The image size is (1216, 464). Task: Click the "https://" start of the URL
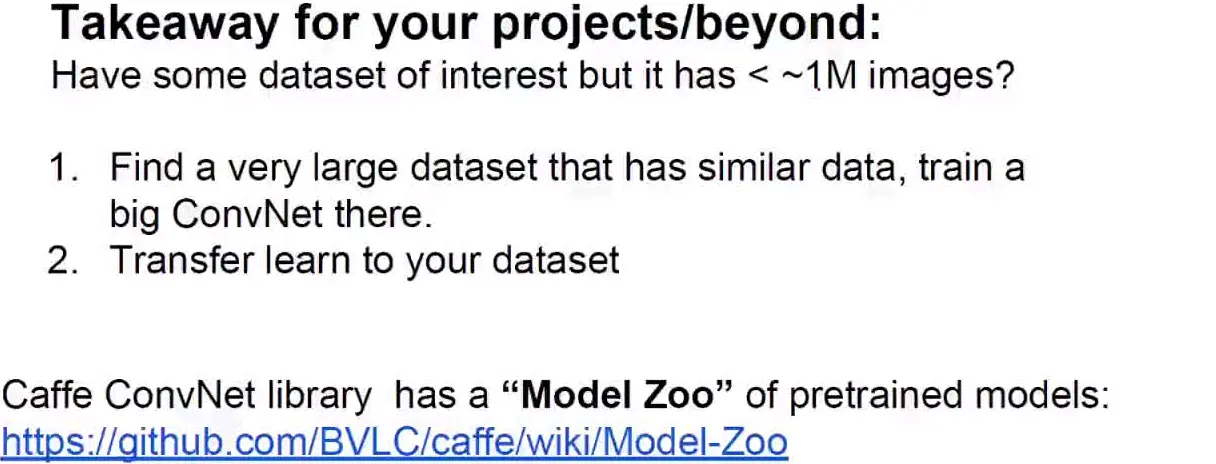[46, 442]
